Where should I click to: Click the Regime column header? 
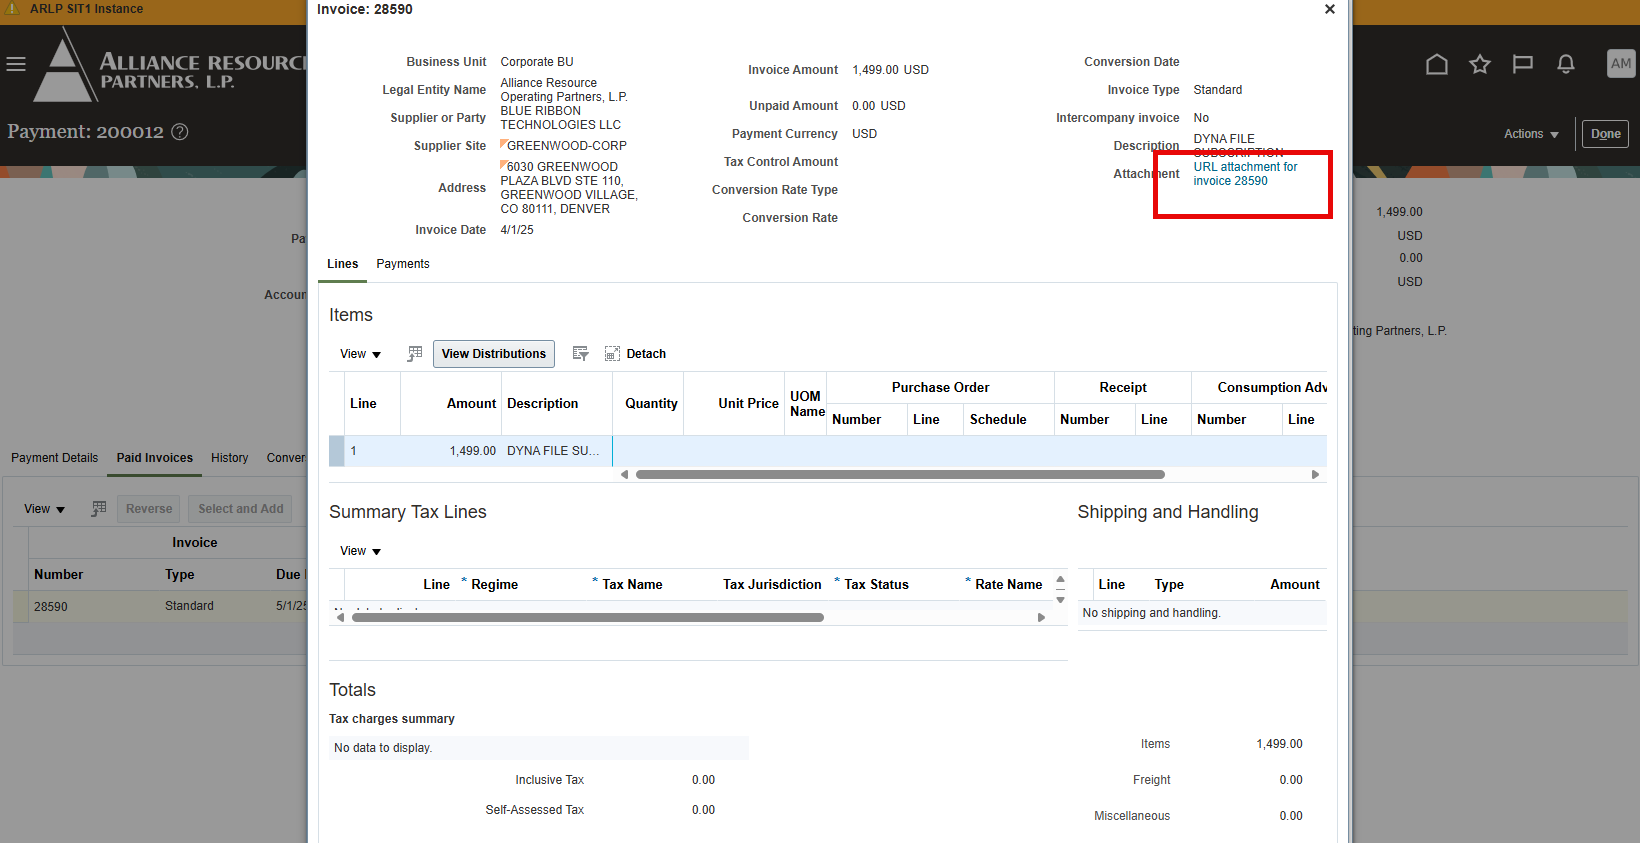tap(494, 585)
